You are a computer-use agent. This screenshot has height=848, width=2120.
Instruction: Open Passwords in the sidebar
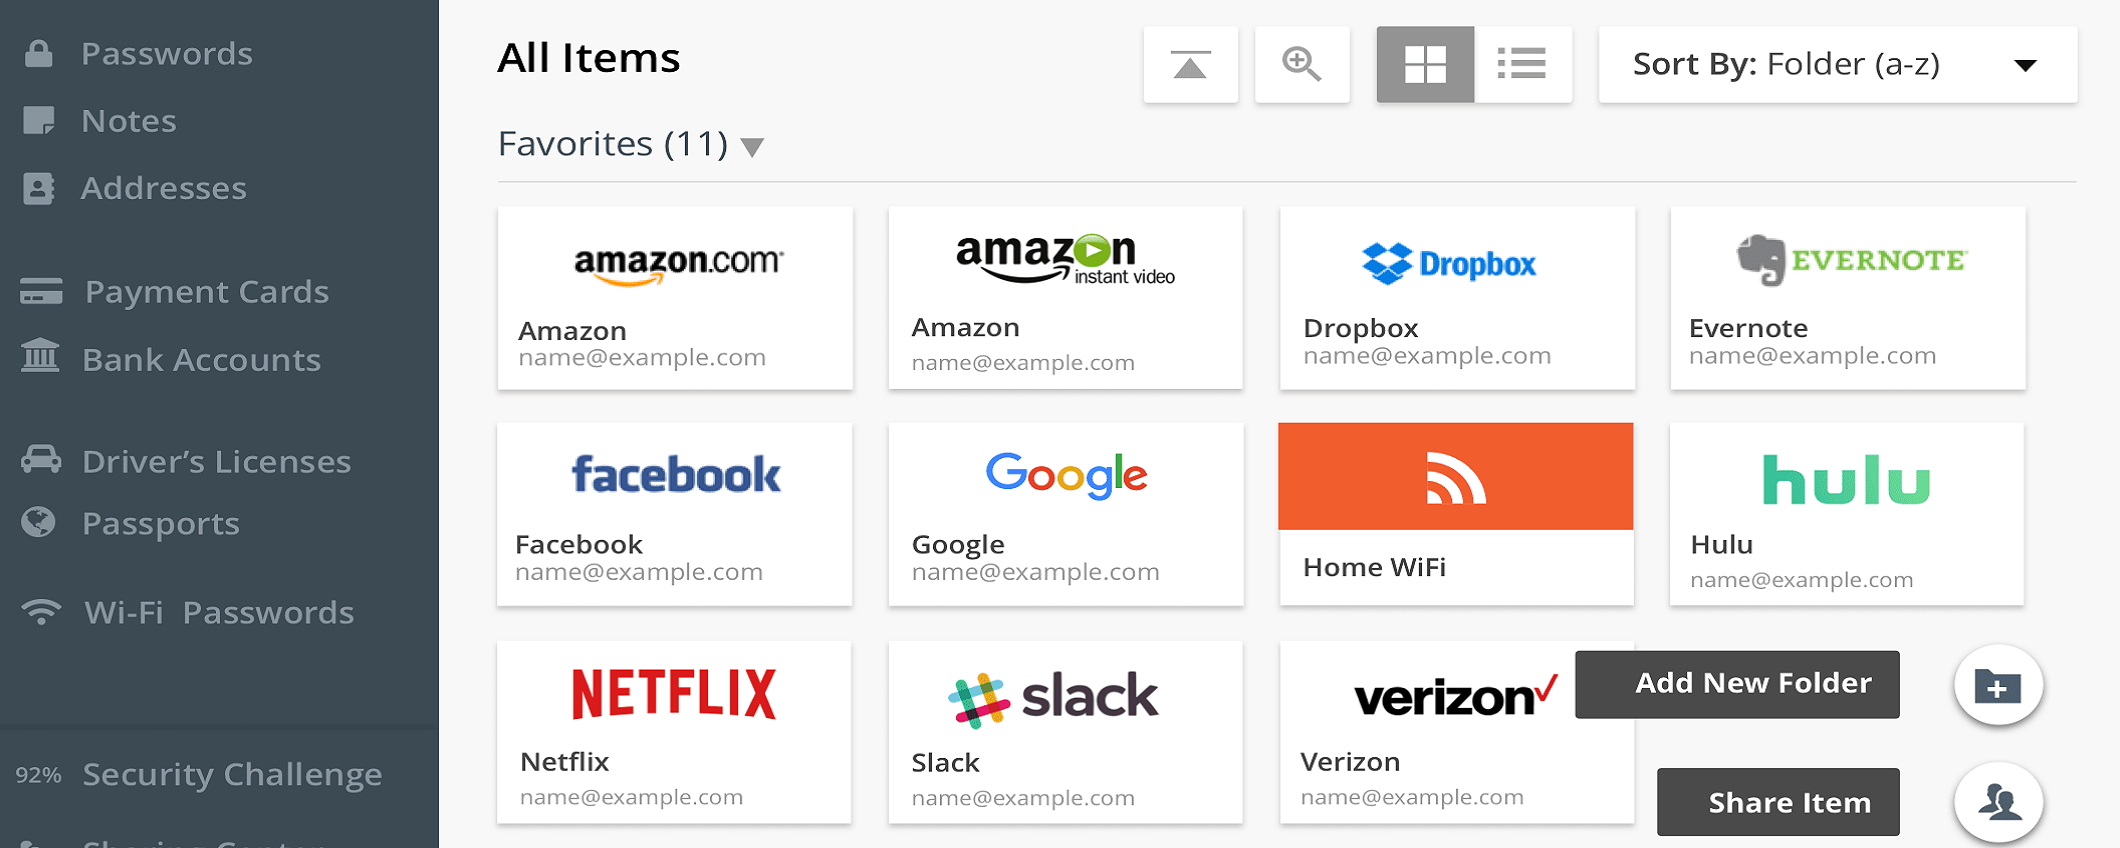[166, 54]
